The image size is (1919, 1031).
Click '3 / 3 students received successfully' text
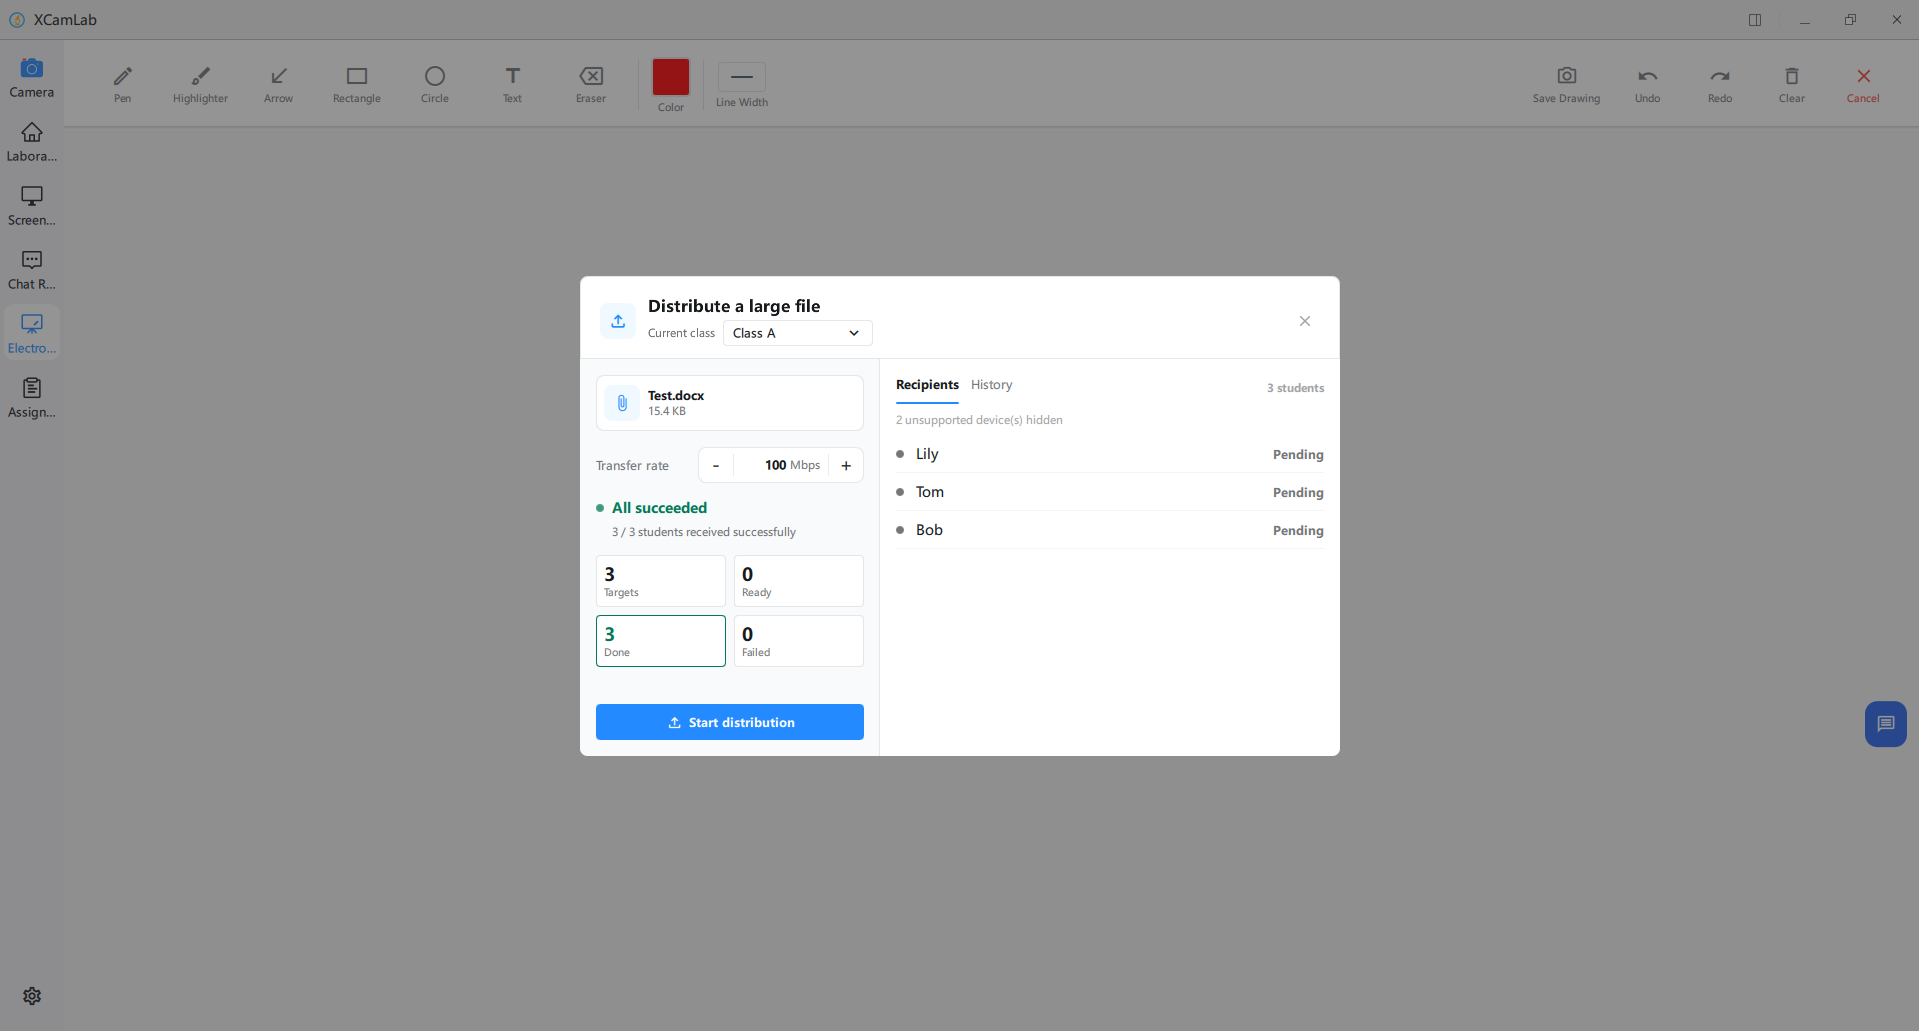coord(704,532)
